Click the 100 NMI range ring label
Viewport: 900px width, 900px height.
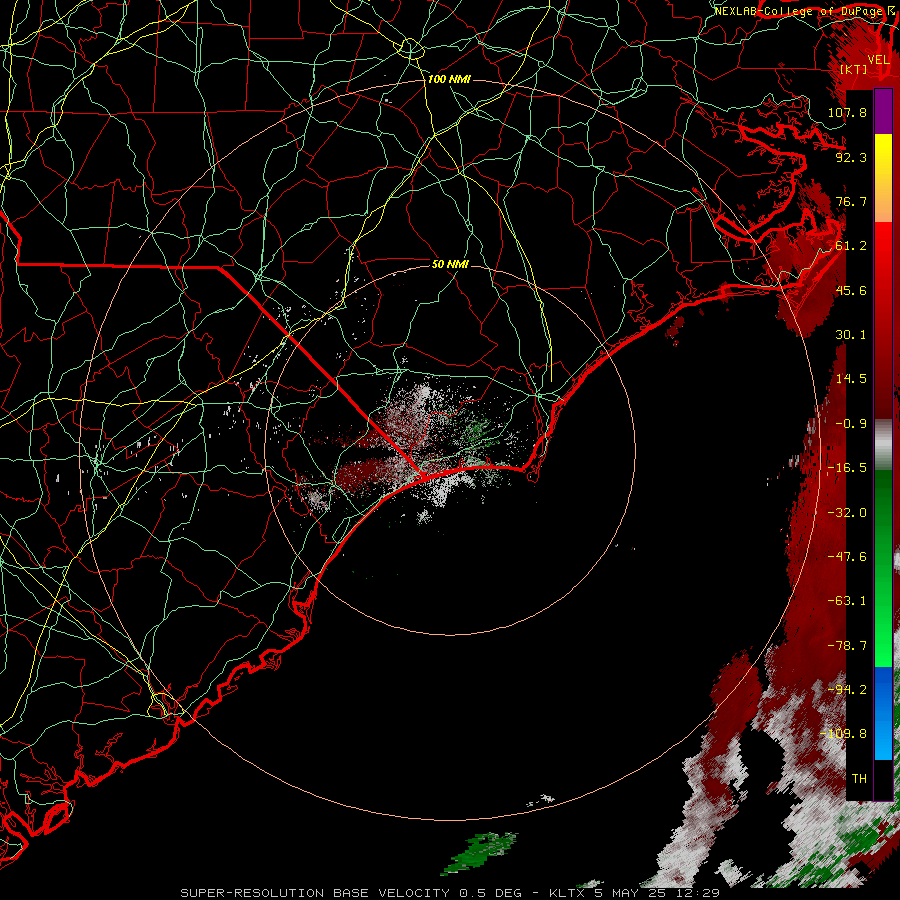(x=449, y=79)
